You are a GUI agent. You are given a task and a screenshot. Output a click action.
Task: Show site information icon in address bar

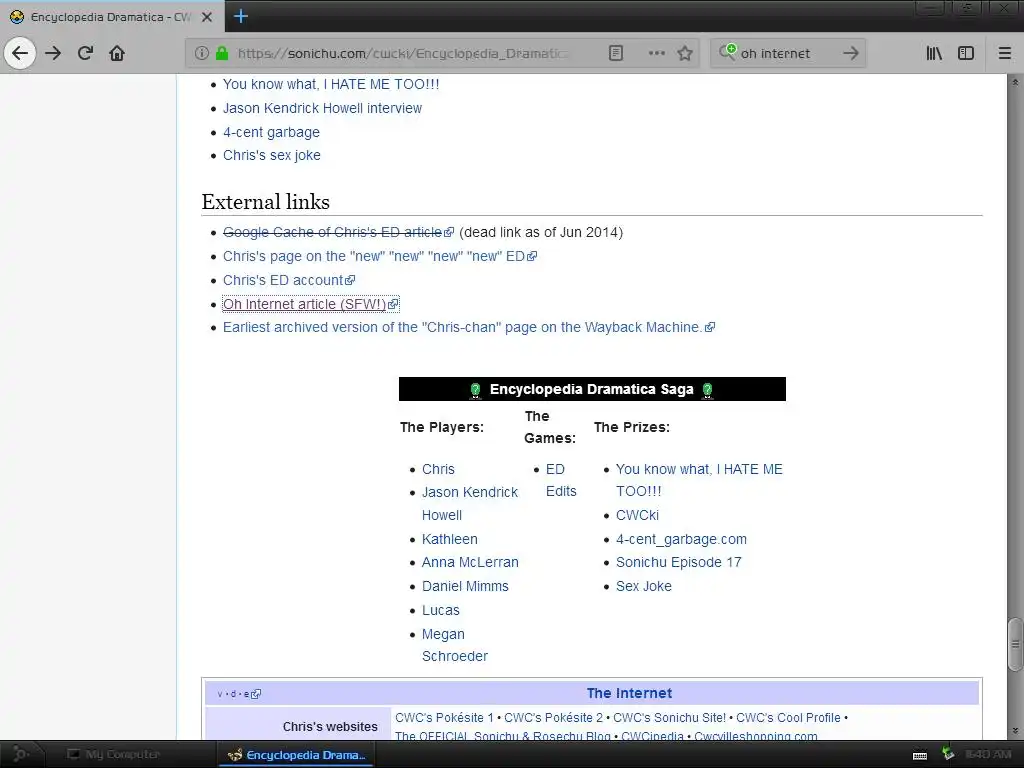[202, 53]
